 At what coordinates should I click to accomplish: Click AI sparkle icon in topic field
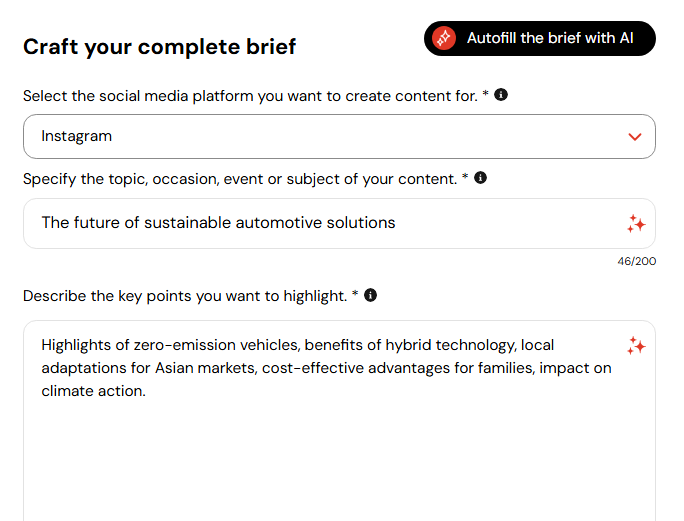636,224
